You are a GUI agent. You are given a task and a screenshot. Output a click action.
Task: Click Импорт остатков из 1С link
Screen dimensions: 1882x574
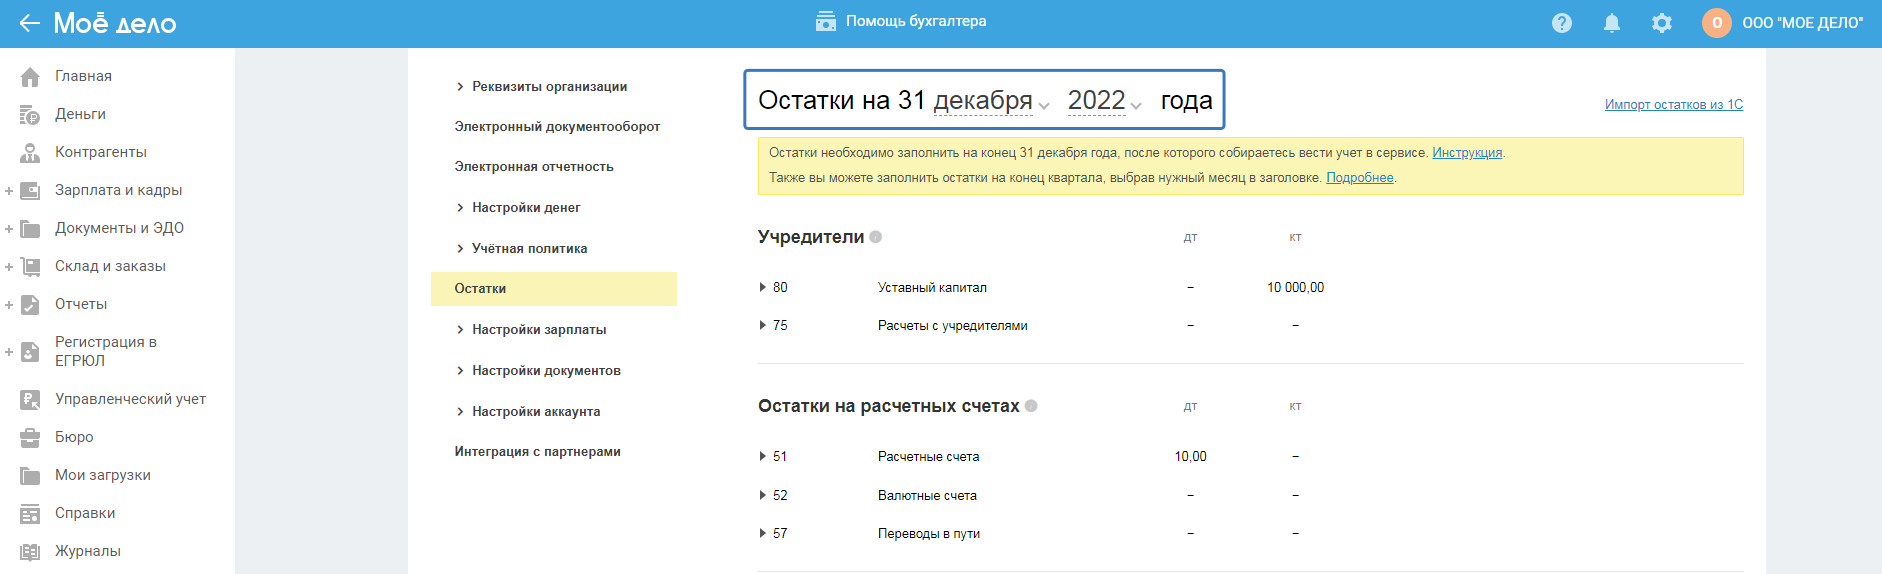point(1674,104)
